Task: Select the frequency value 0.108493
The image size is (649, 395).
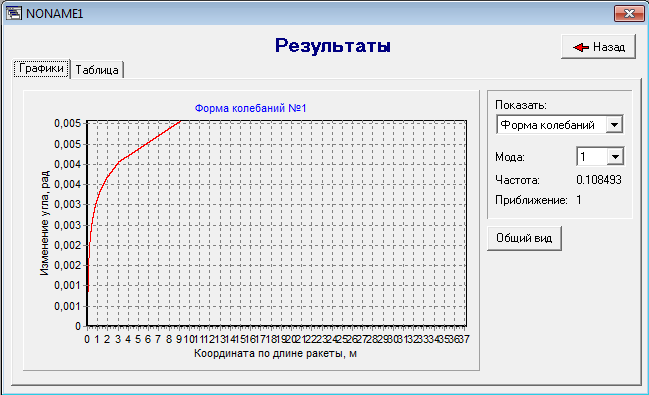Action: (599, 180)
